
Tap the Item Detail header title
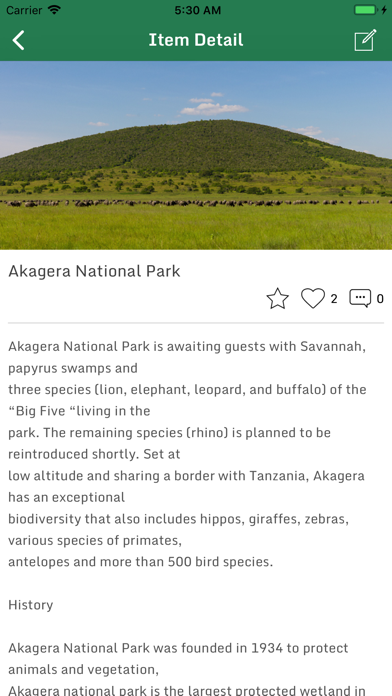coord(196,40)
